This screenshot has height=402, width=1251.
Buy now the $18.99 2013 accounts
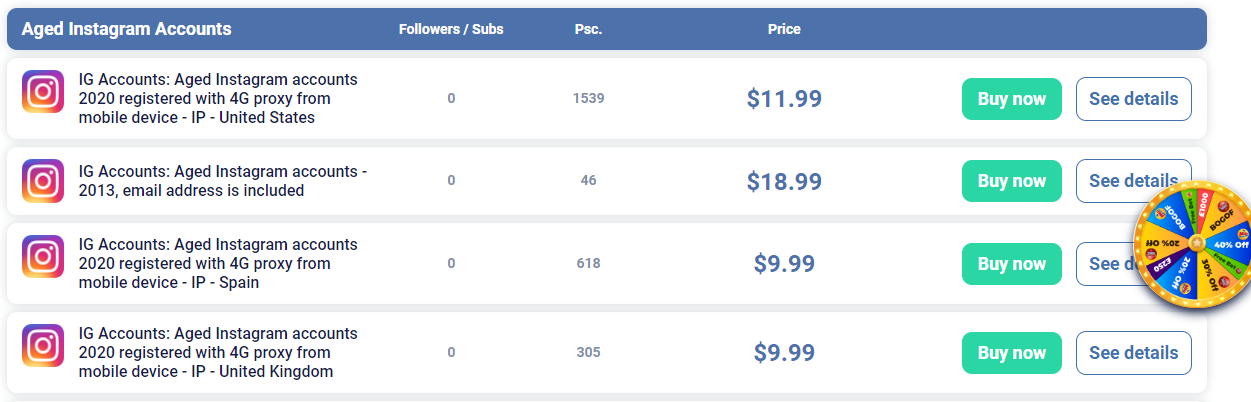1011,181
